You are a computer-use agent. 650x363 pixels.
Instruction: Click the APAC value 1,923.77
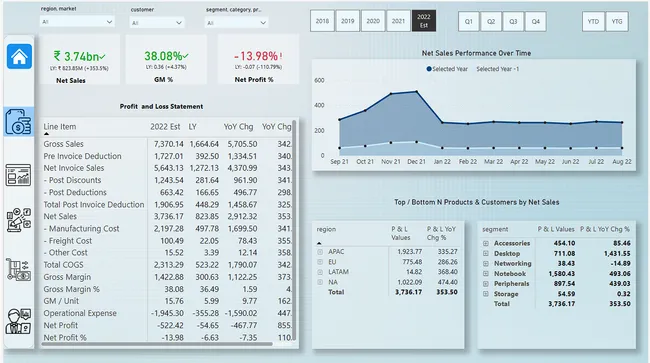410,252
